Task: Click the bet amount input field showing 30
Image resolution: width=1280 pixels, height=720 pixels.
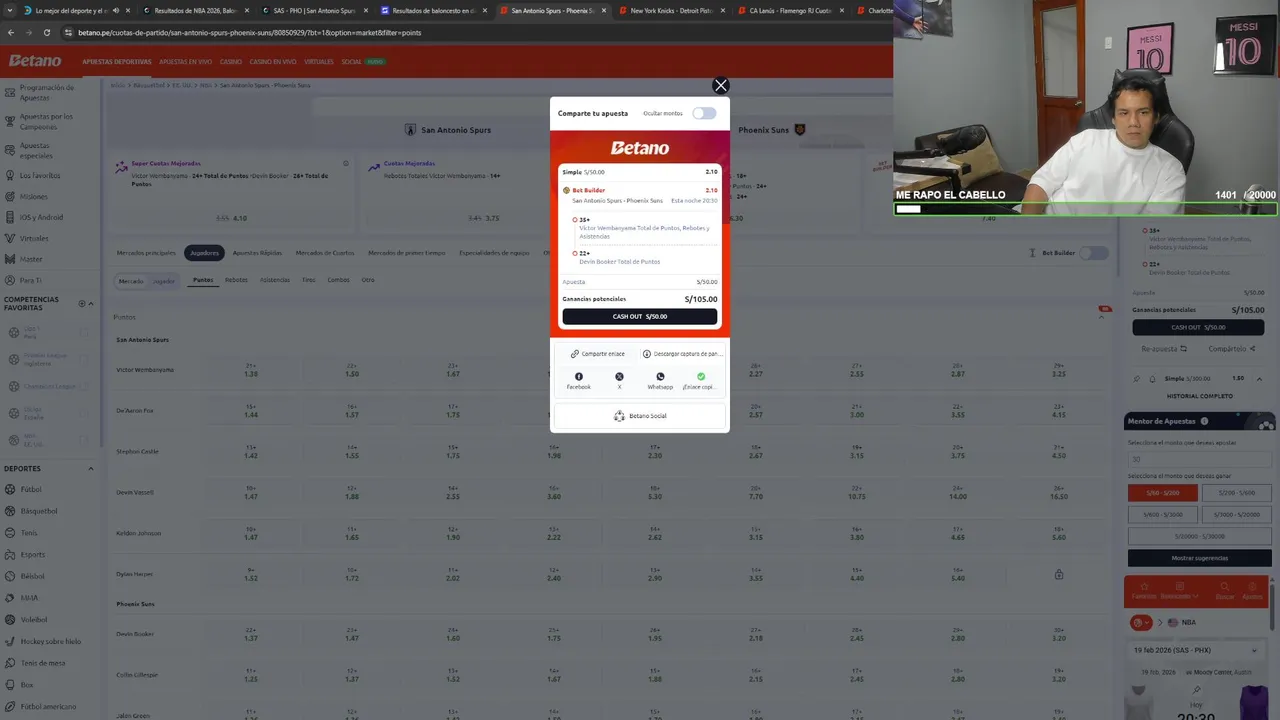Action: coord(1198,460)
